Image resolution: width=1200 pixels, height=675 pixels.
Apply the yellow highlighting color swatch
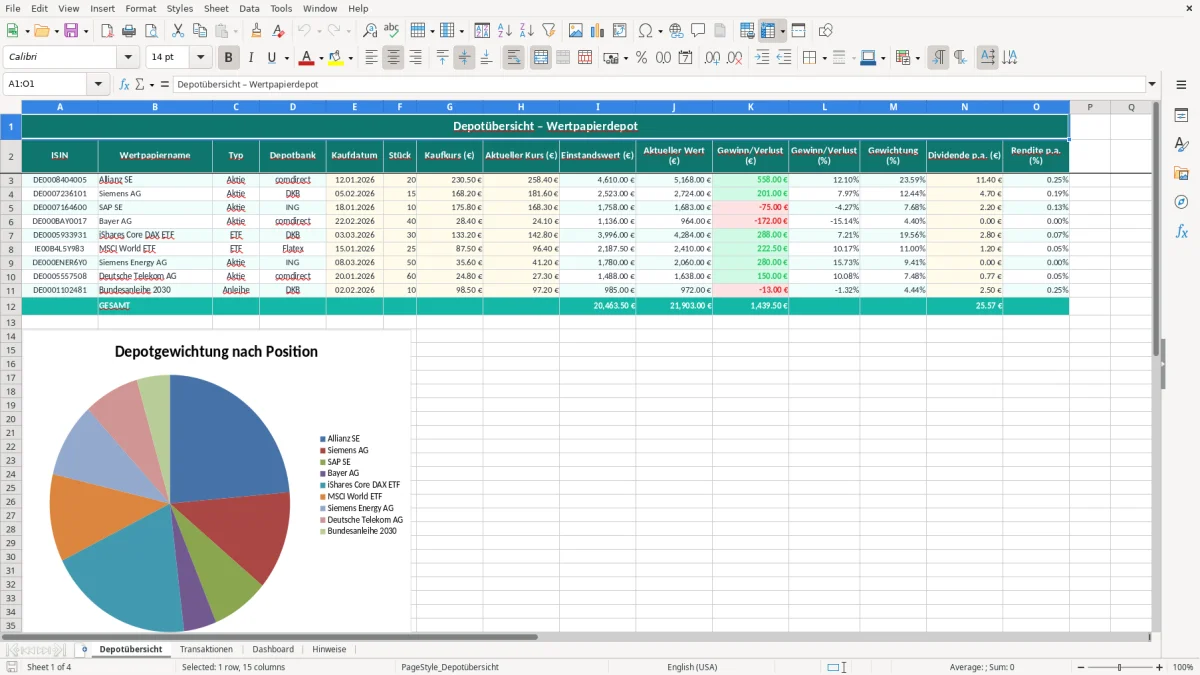click(x=336, y=58)
